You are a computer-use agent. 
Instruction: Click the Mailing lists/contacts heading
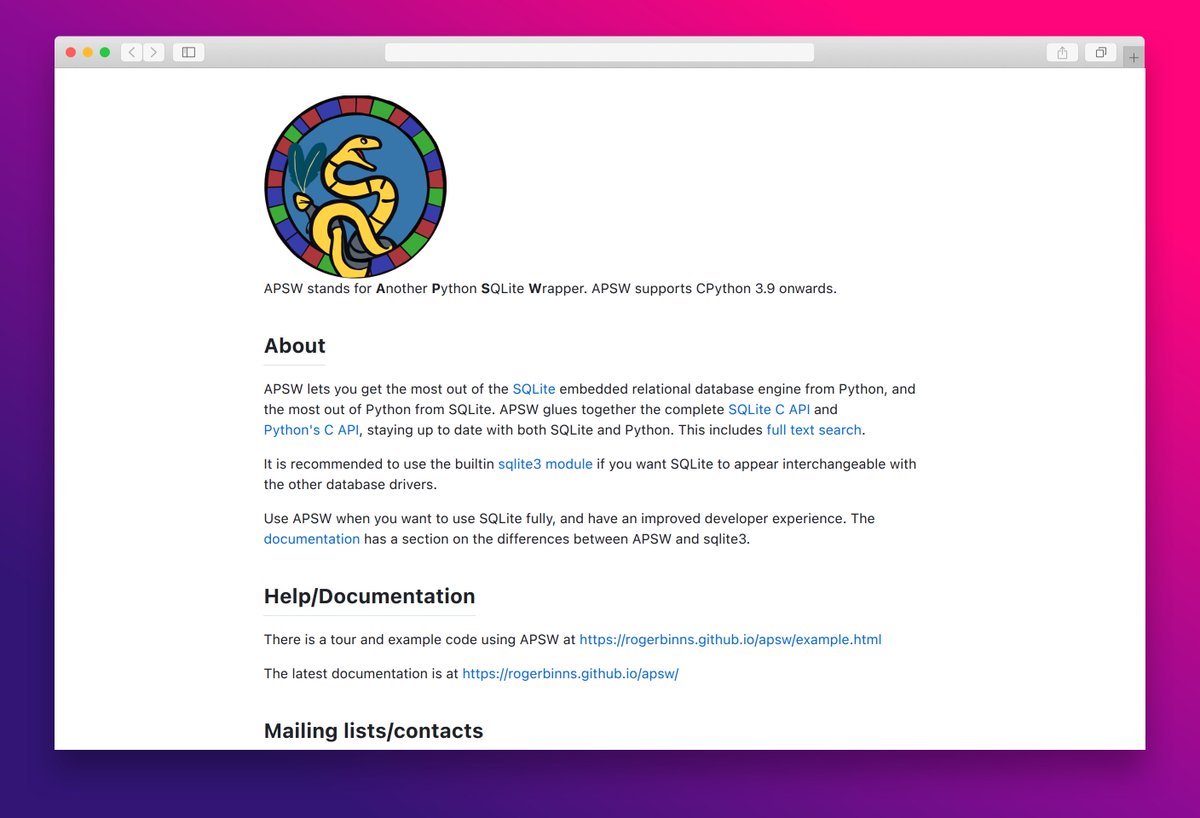[374, 731]
